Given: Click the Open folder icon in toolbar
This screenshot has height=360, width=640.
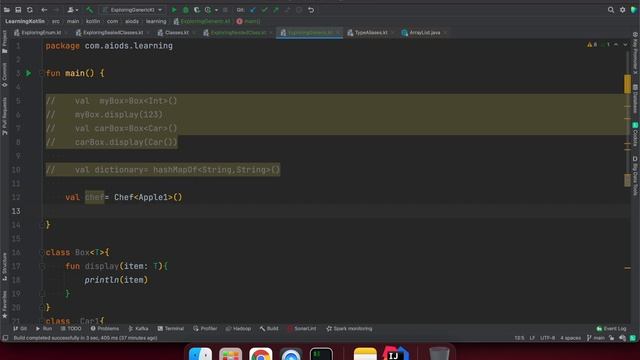Looking at the screenshot, I should pos(7,10).
